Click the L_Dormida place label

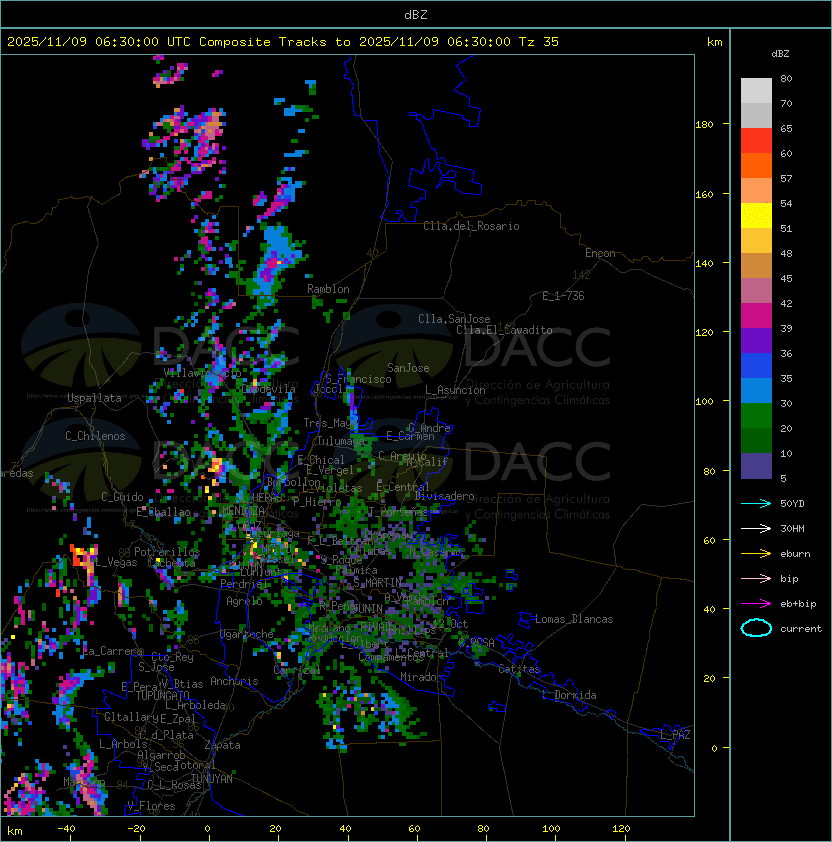(x=571, y=695)
